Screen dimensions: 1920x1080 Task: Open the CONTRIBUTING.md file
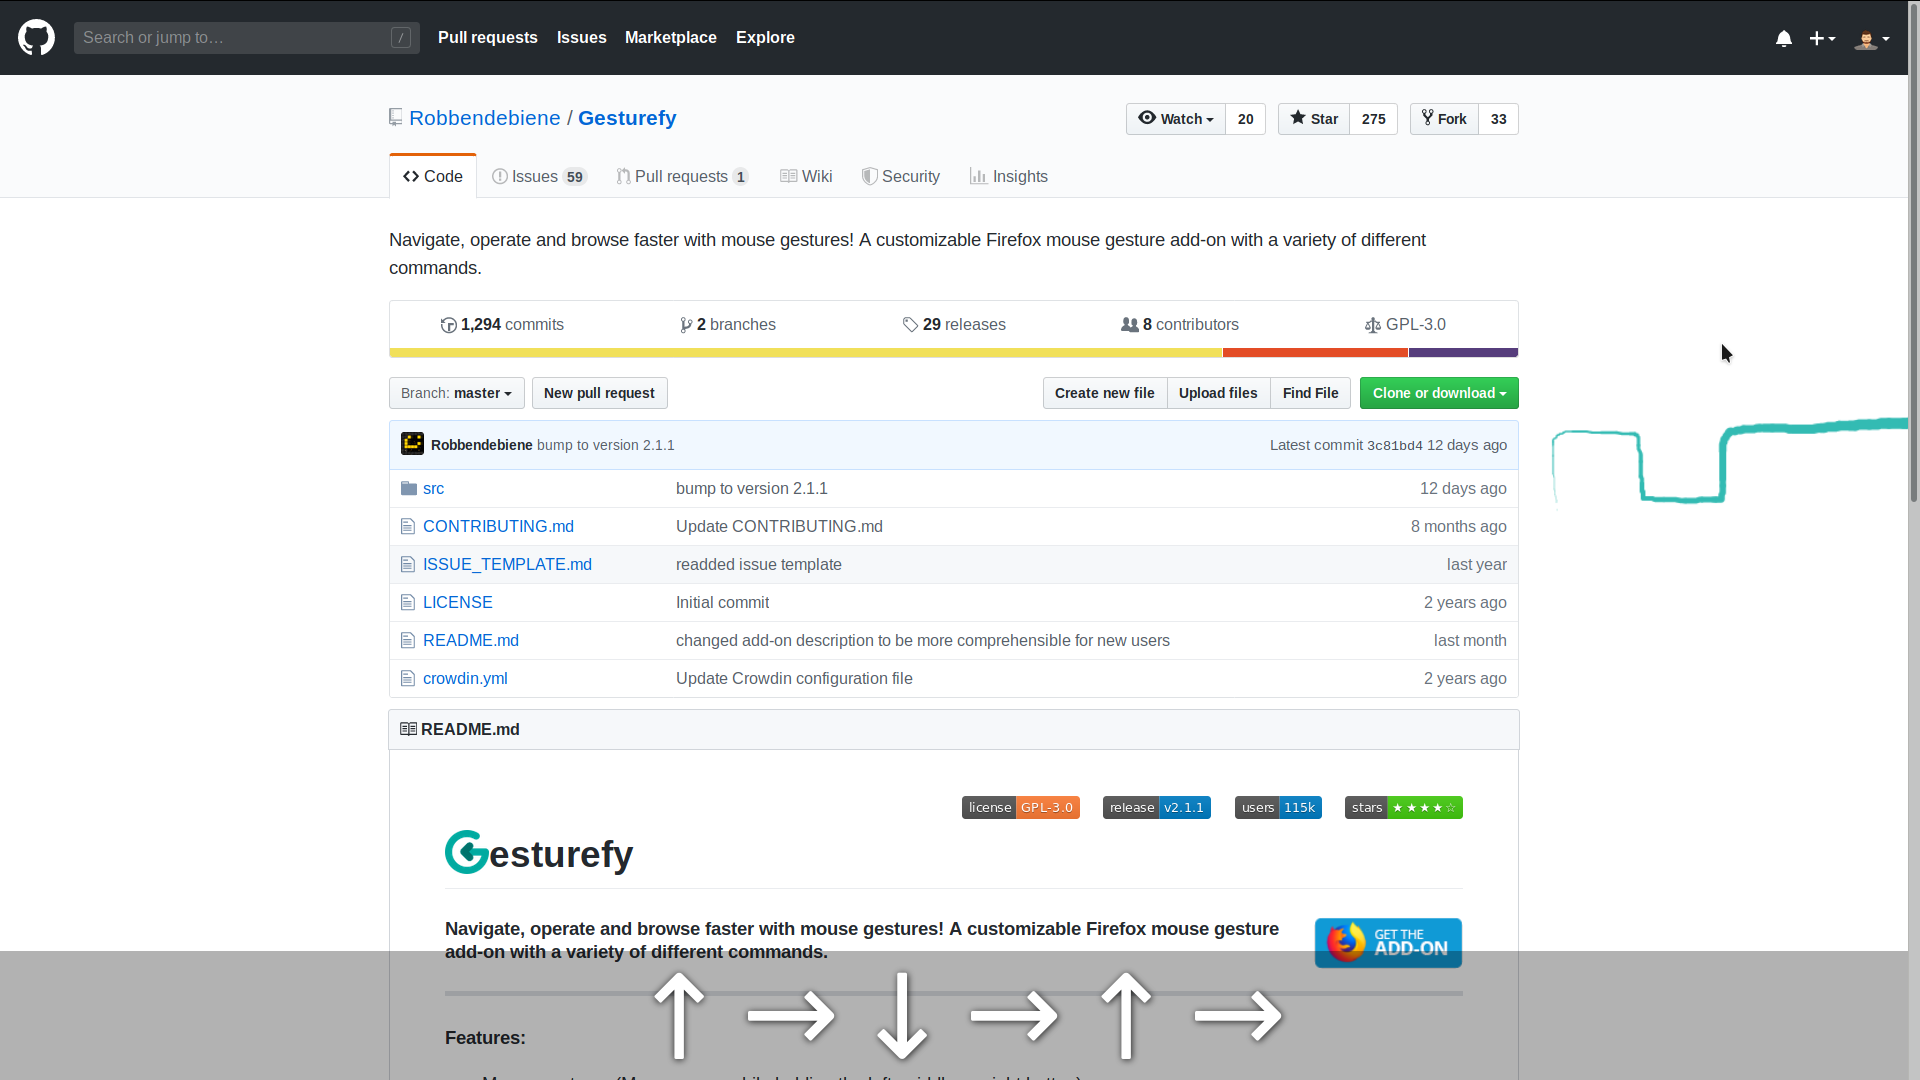[498, 526]
